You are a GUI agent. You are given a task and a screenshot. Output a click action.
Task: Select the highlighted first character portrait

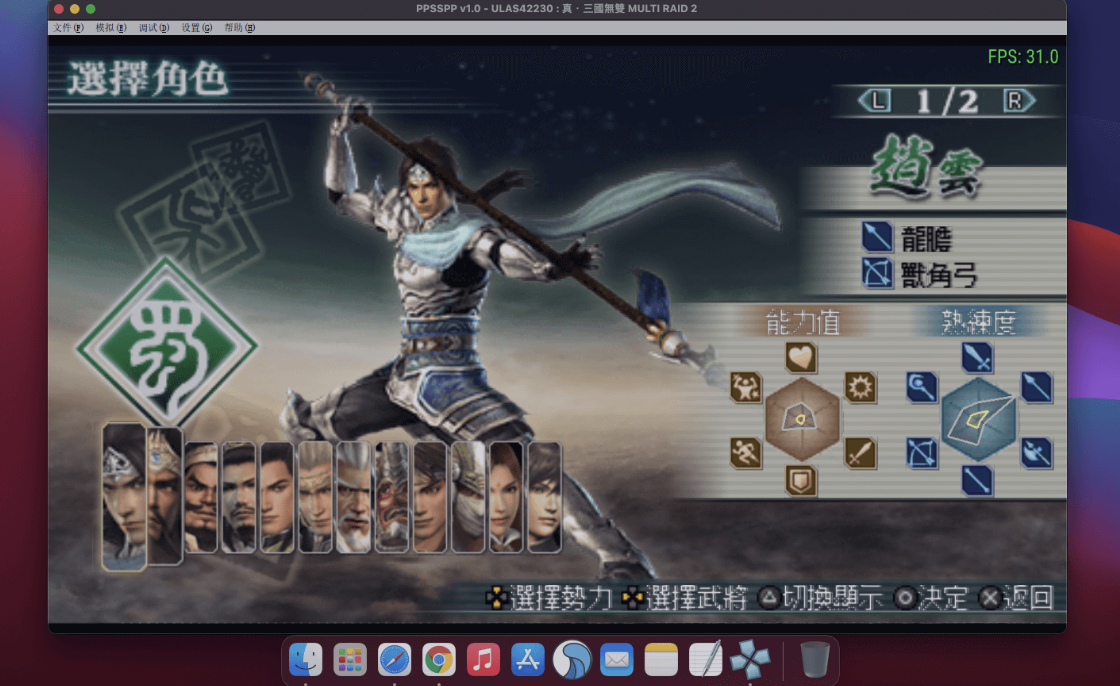tap(123, 494)
